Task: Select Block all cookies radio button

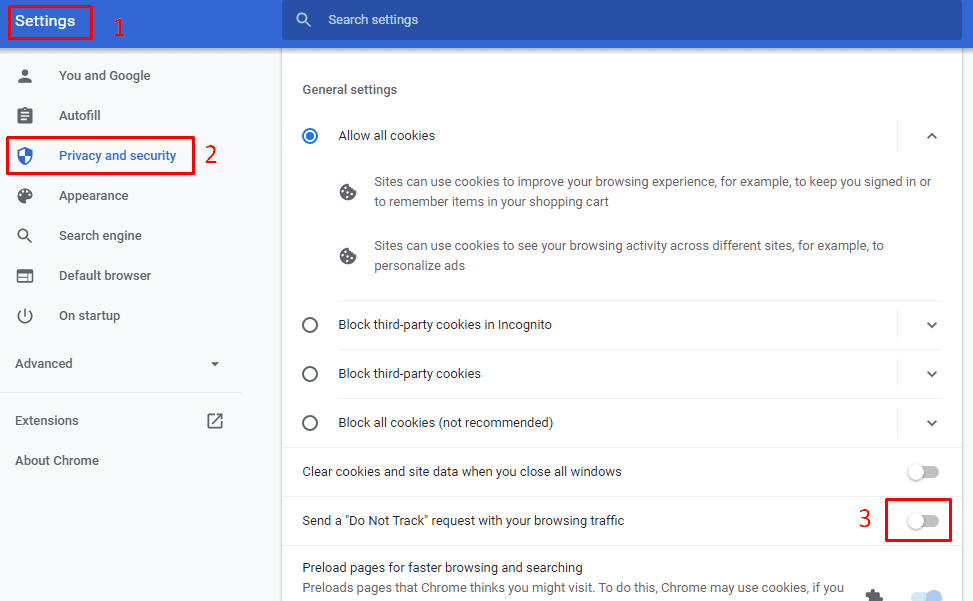Action: pos(310,423)
